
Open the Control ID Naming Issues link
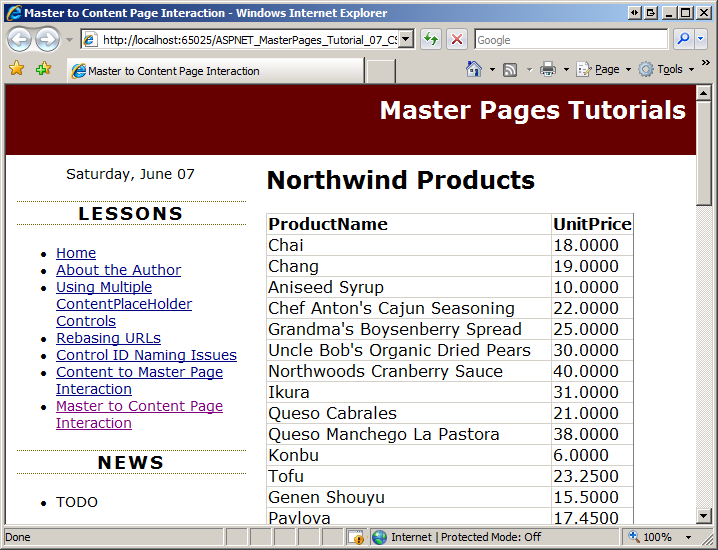point(147,355)
